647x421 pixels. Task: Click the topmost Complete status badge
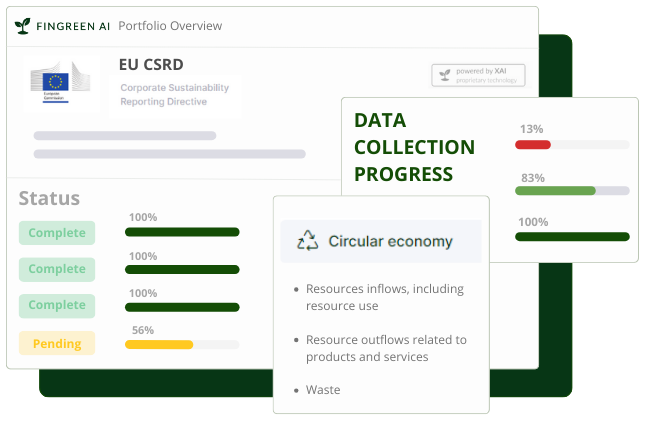click(x=57, y=233)
